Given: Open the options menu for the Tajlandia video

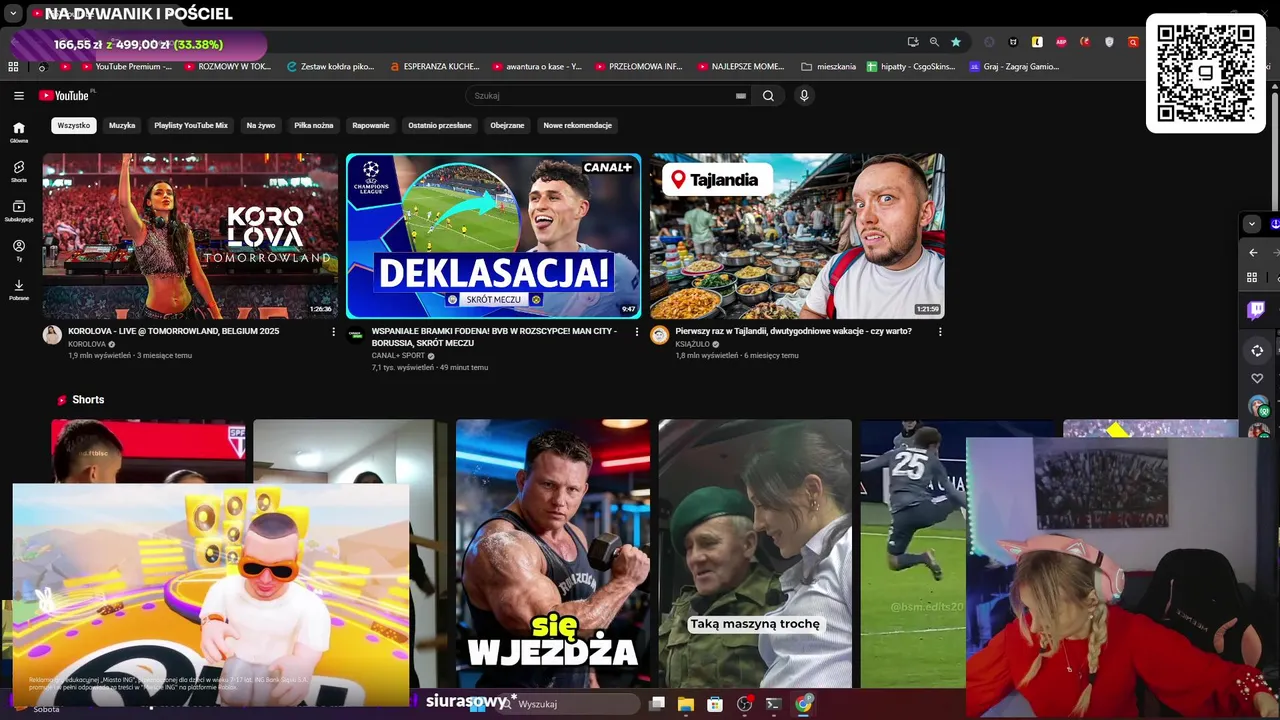Looking at the screenshot, I should pos(940,332).
